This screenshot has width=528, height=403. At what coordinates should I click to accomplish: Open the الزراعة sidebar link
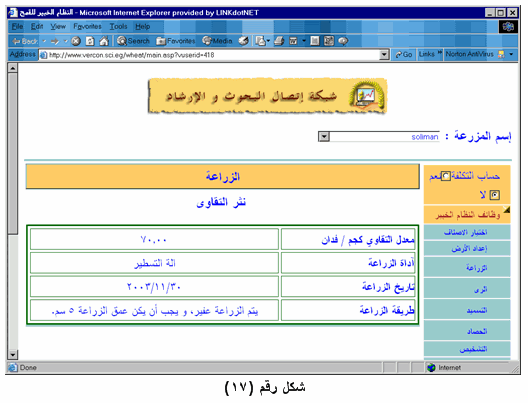467,268
